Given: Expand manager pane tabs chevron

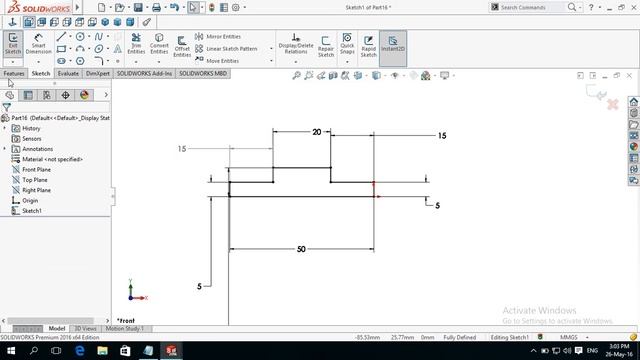Looking at the screenshot, I should pos(106,95).
